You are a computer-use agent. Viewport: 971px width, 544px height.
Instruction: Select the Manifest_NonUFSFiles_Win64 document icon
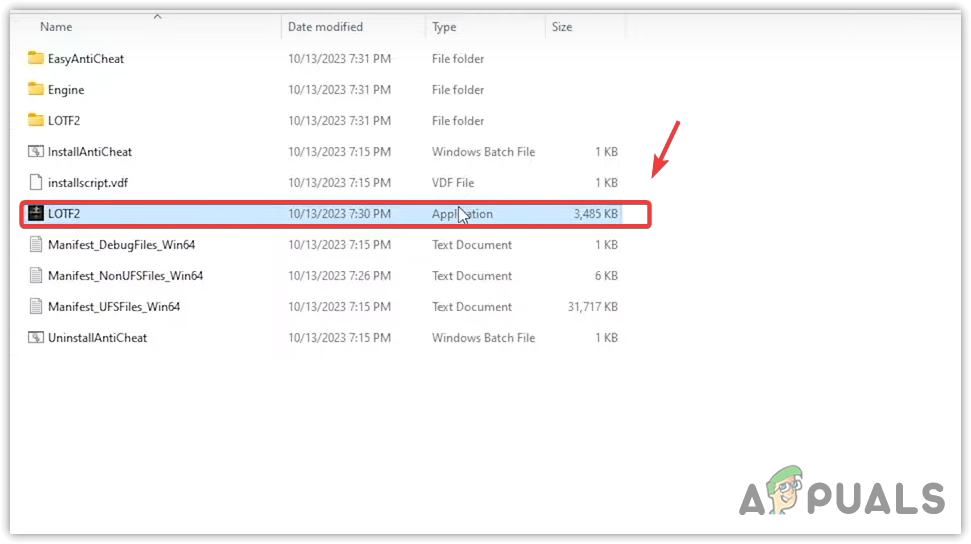[36, 275]
